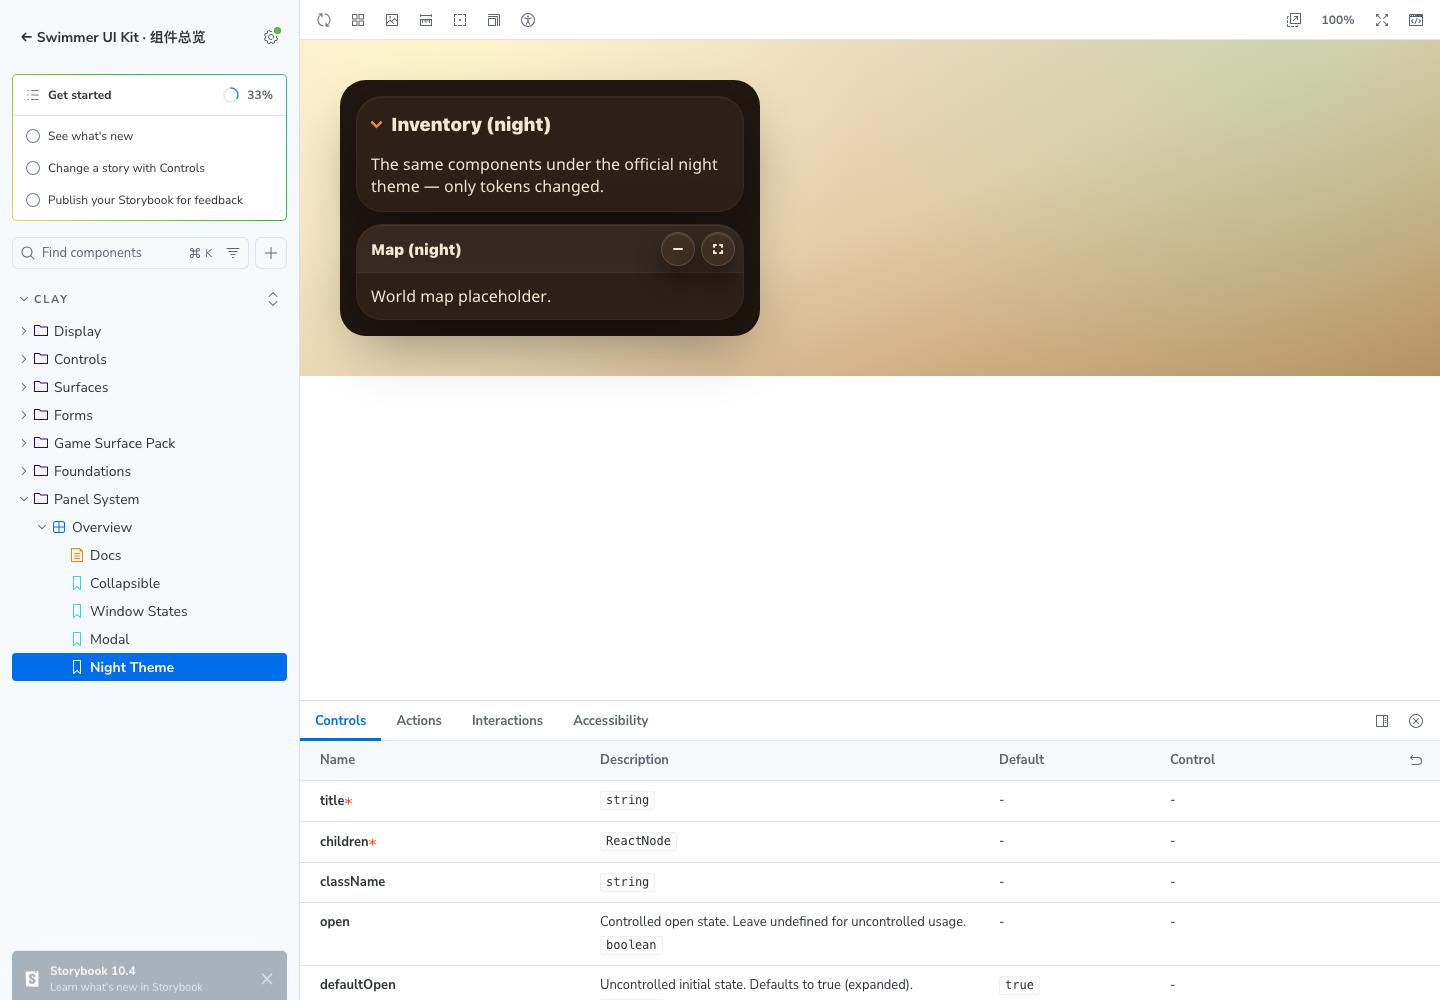Image resolution: width=1440 pixels, height=1000 pixels.
Task: Click the ReactNode type label
Action: tap(638, 841)
